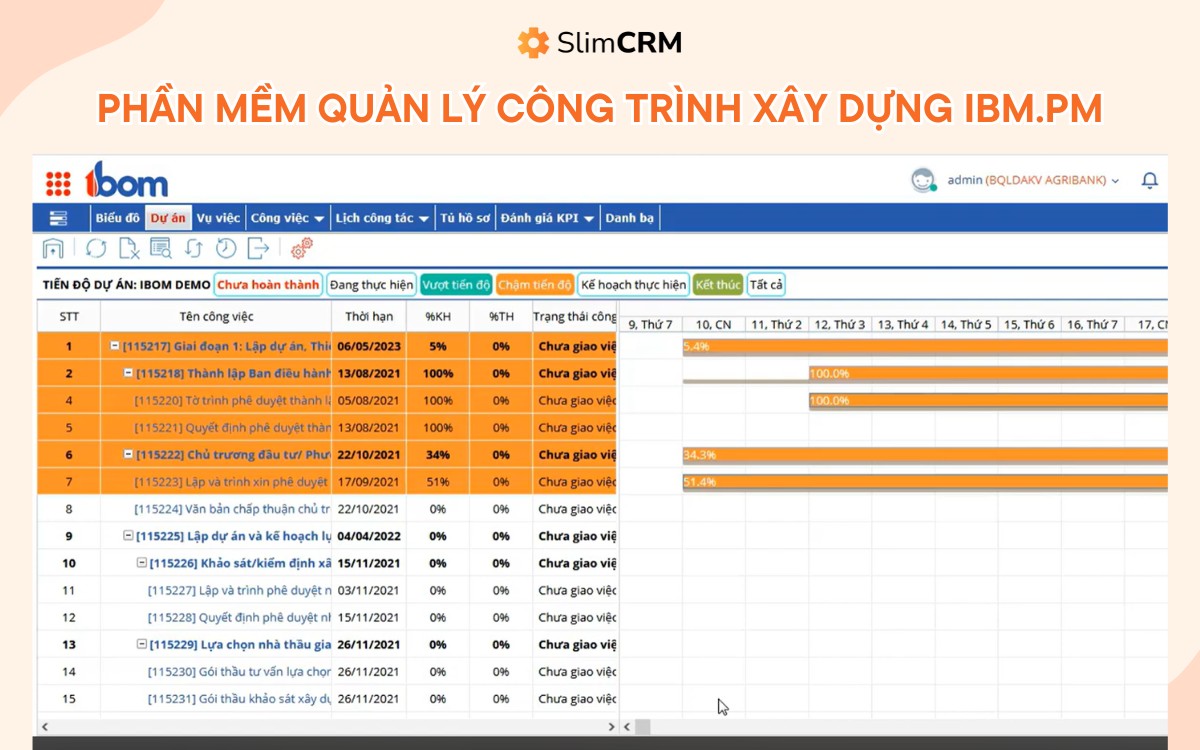Open the 'Danh bạ' menu item

pyautogui.click(x=631, y=216)
